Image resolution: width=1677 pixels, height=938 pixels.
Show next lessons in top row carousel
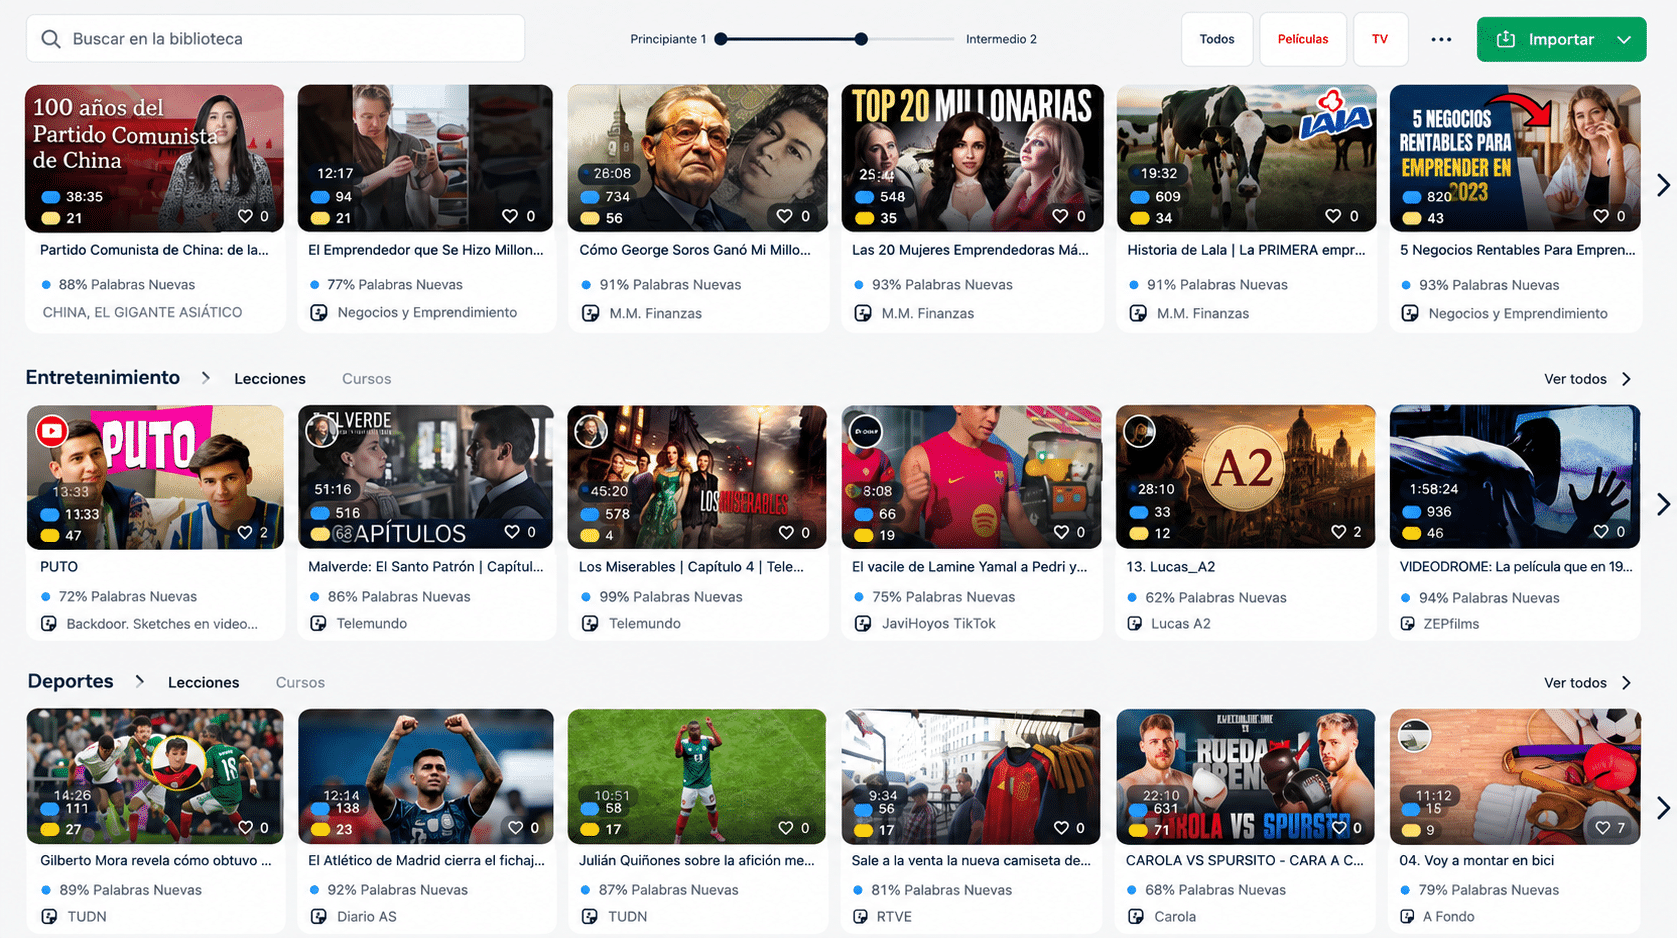point(1662,185)
